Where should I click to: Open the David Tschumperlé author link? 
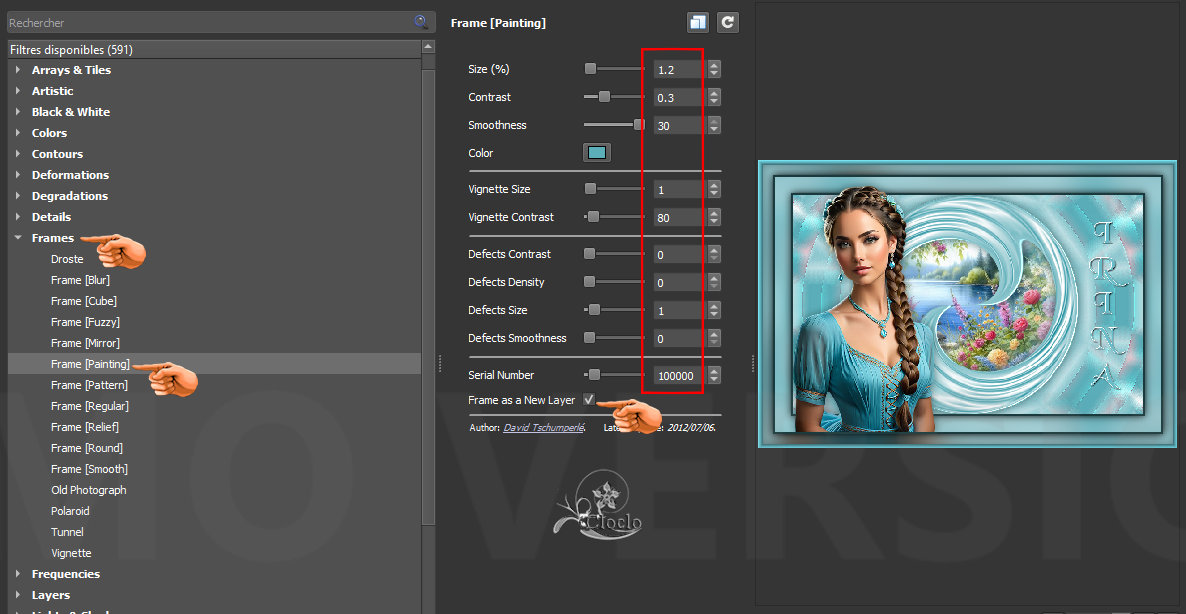tap(544, 427)
